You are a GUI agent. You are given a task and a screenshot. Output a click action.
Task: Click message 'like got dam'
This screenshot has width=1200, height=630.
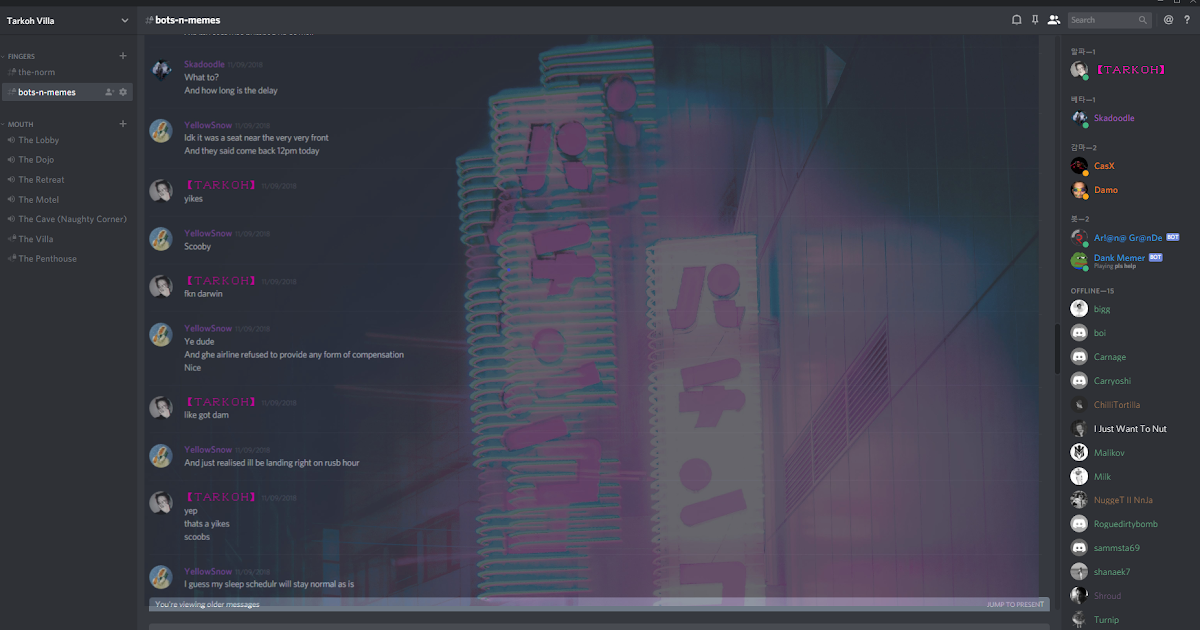[x=206, y=415]
